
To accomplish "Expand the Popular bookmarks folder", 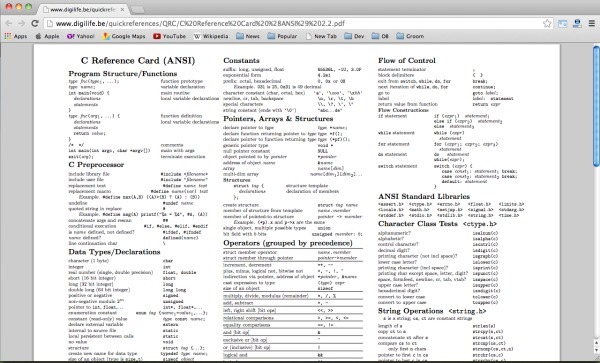I will tap(282, 36).
